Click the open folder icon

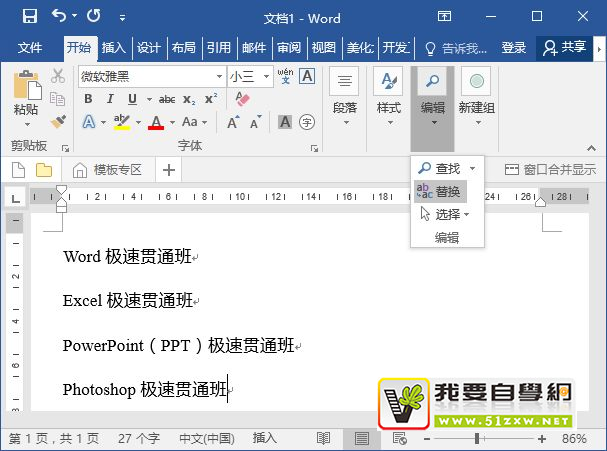[44, 170]
